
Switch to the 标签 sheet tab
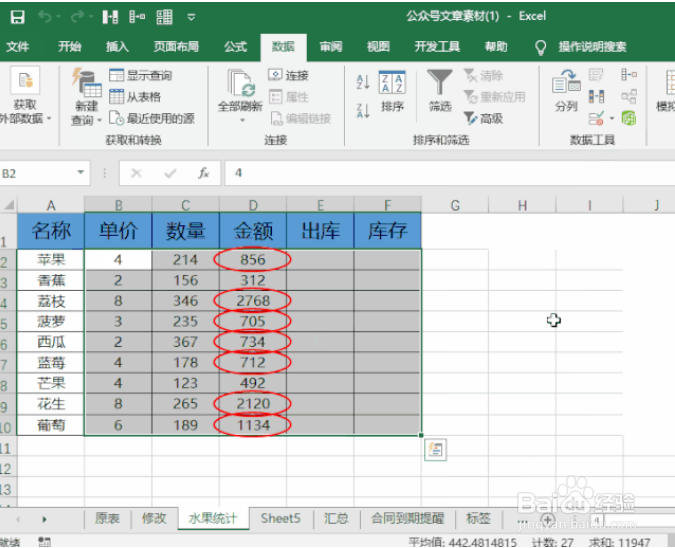(x=478, y=518)
